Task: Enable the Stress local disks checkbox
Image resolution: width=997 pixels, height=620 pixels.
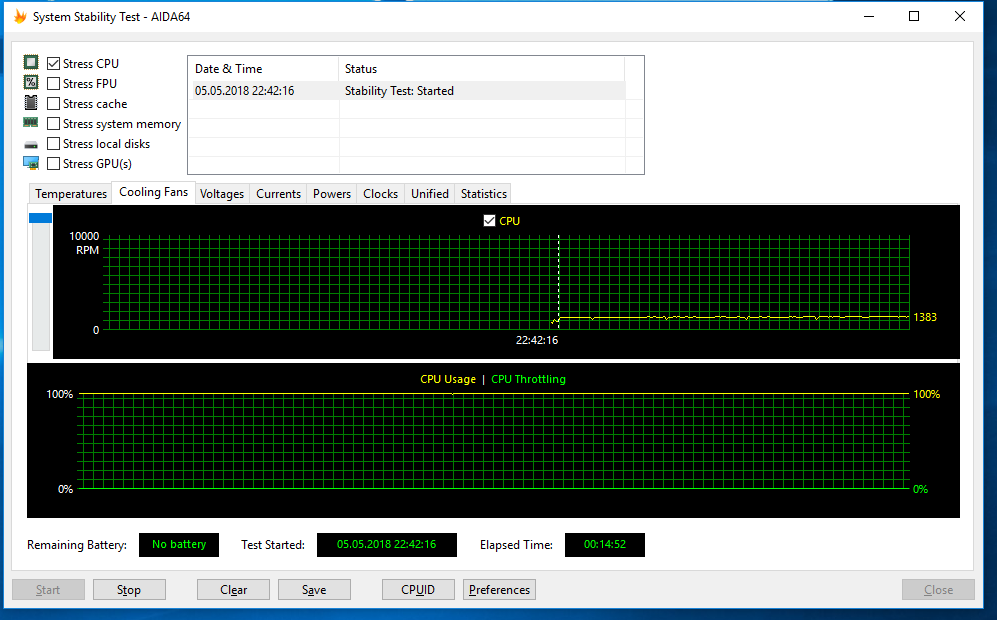Action: click(x=53, y=144)
